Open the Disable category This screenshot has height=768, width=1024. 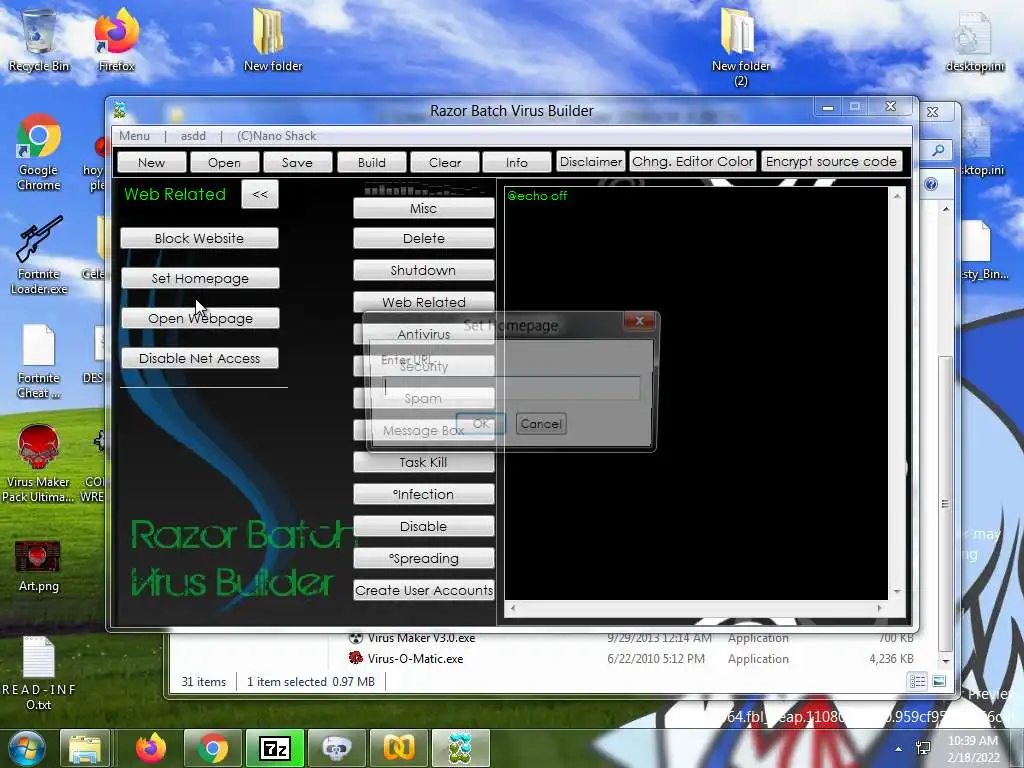pos(423,526)
